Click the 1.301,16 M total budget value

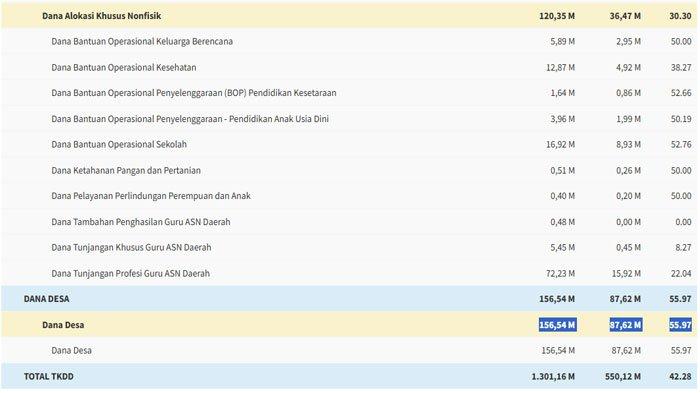pos(553,376)
